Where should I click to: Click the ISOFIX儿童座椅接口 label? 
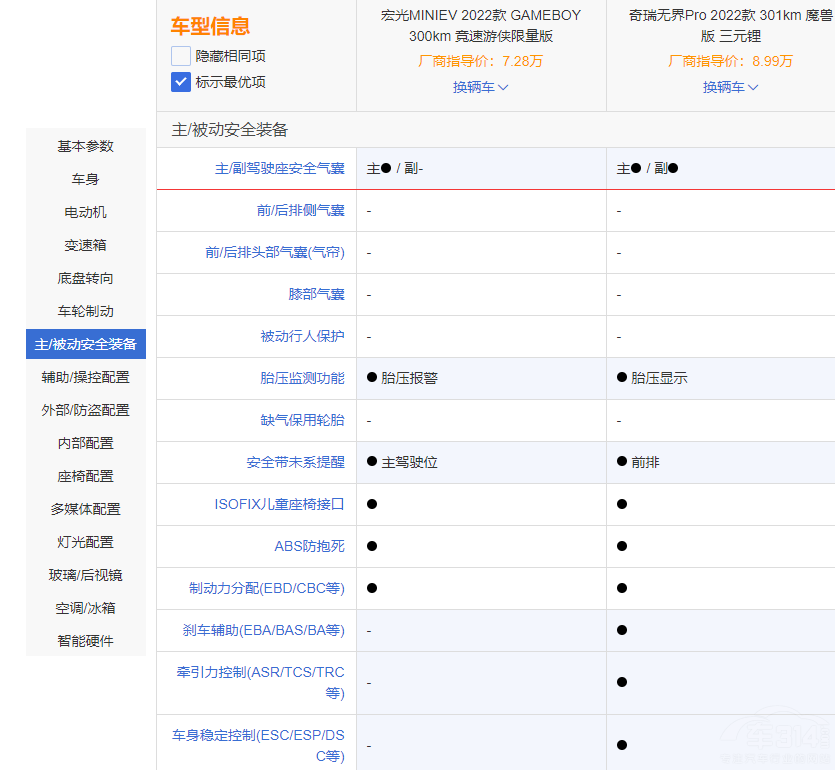point(279,504)
